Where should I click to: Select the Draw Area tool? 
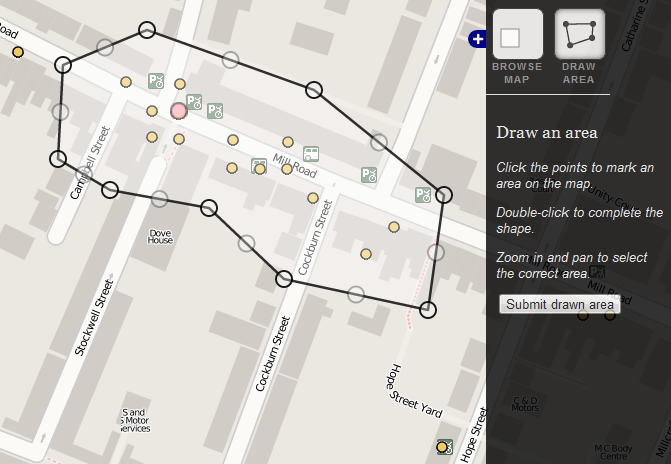(579, 34)
